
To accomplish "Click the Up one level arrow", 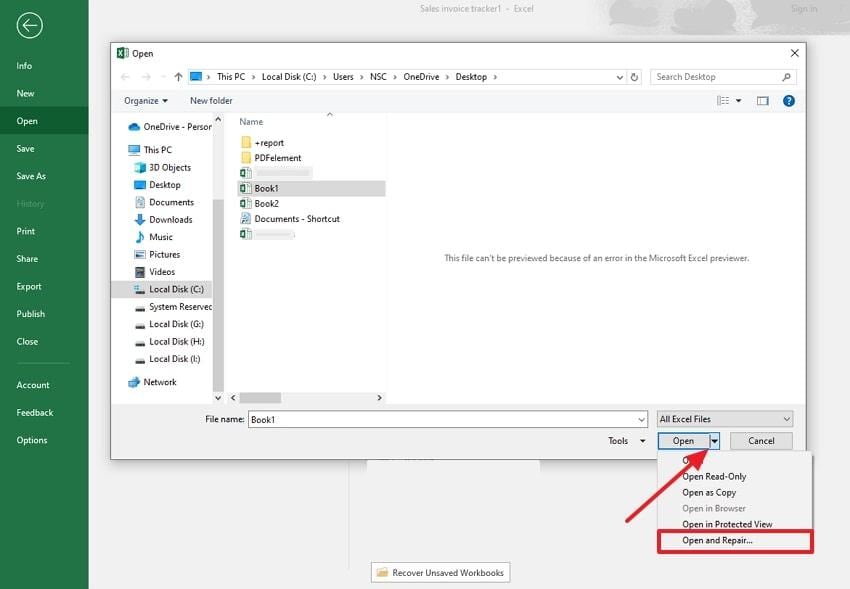I will click(x=178, y=77).
